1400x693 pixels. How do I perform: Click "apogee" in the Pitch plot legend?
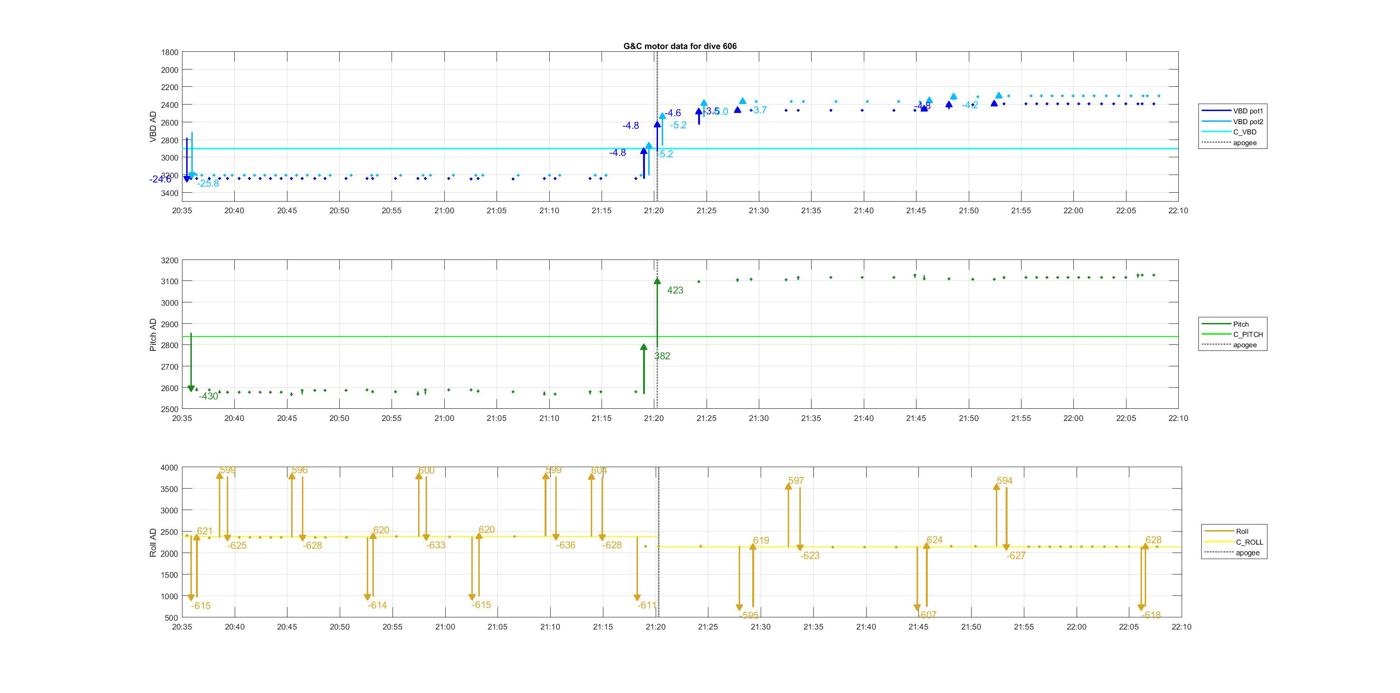[x=1246, y=346]
